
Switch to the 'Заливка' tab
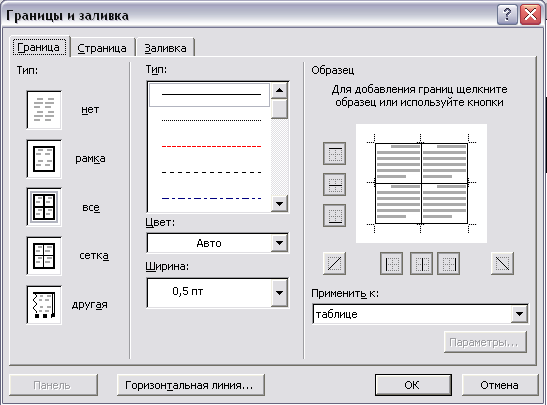point(165,48)
